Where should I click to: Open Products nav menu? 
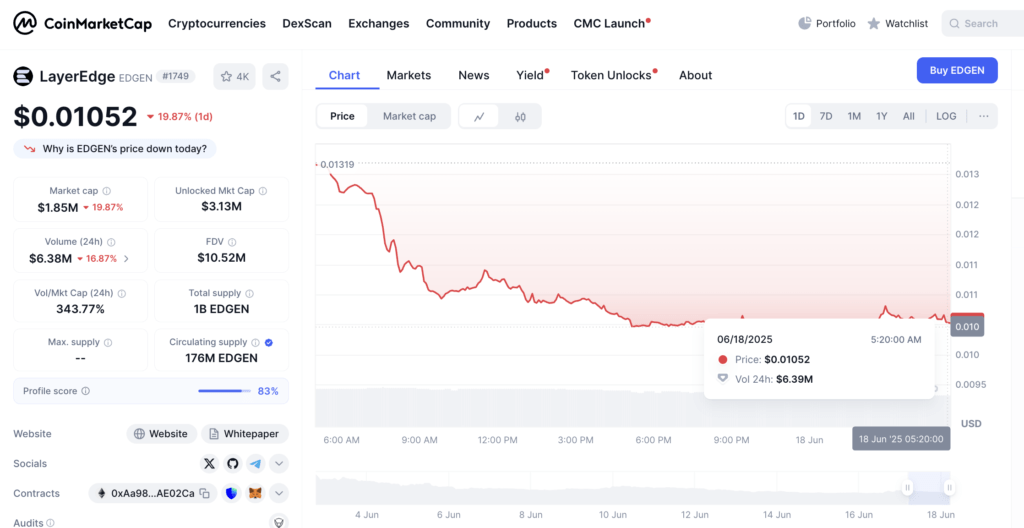tap(532, 24)
